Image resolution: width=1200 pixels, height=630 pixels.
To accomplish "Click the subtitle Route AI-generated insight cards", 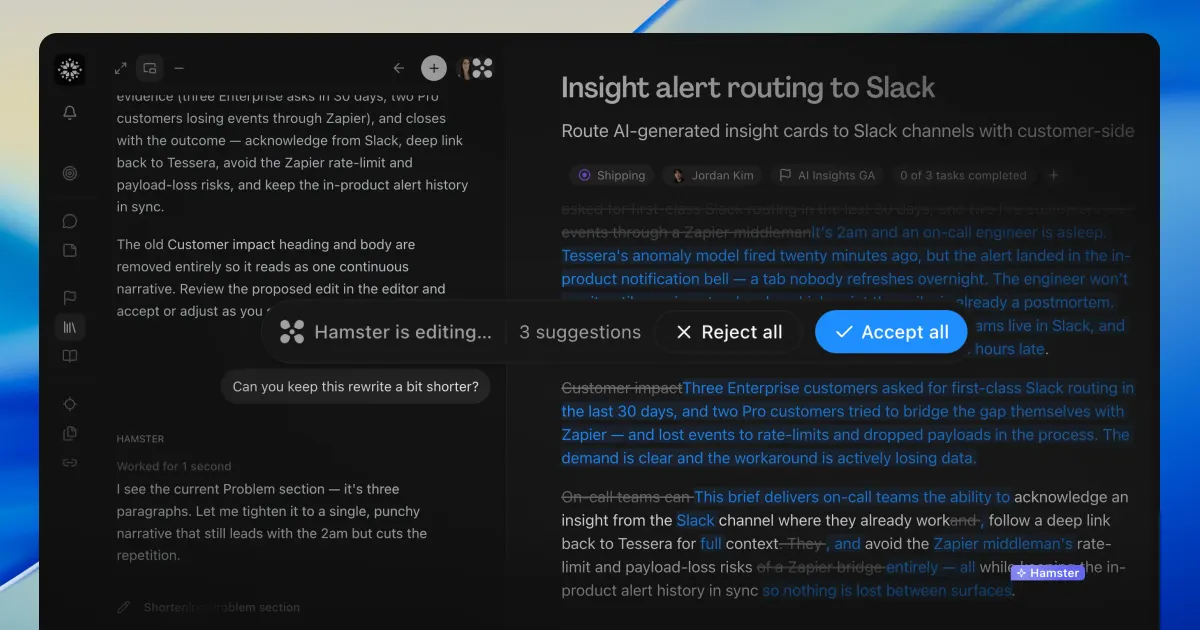I will click(x=848, y=131).
